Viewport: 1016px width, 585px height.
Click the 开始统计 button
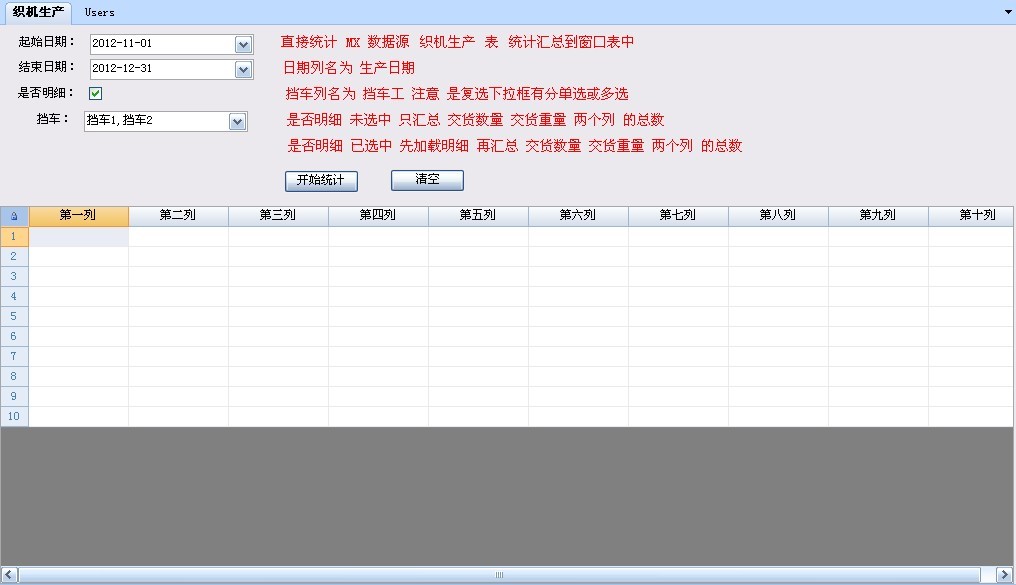[x=321, y=181]
